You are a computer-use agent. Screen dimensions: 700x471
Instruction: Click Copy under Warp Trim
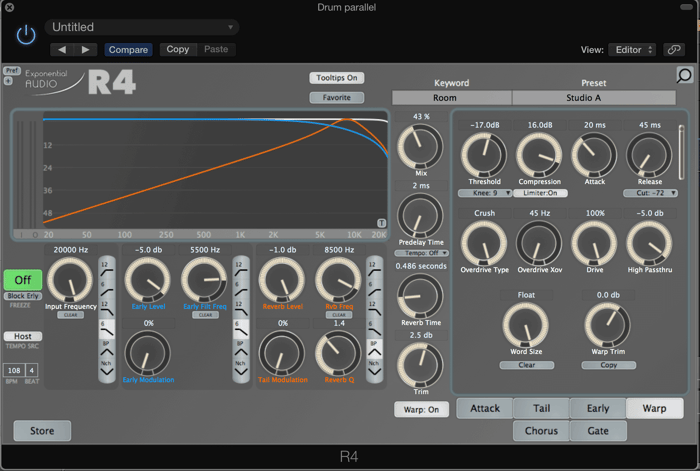(608, 365)
